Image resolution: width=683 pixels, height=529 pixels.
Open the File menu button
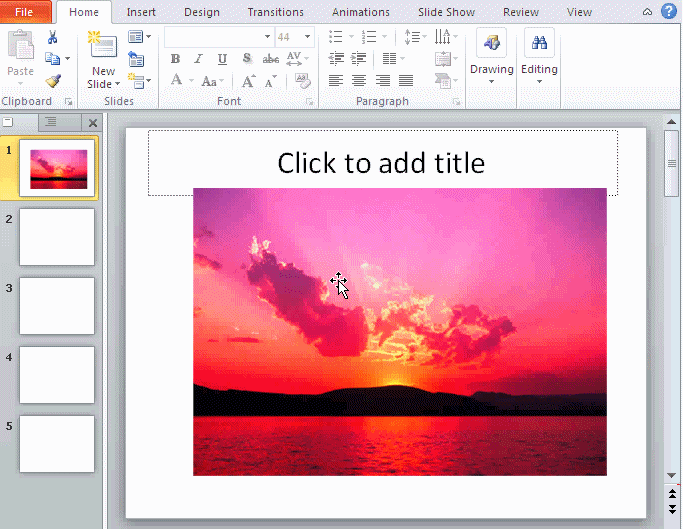click(24, 12)
